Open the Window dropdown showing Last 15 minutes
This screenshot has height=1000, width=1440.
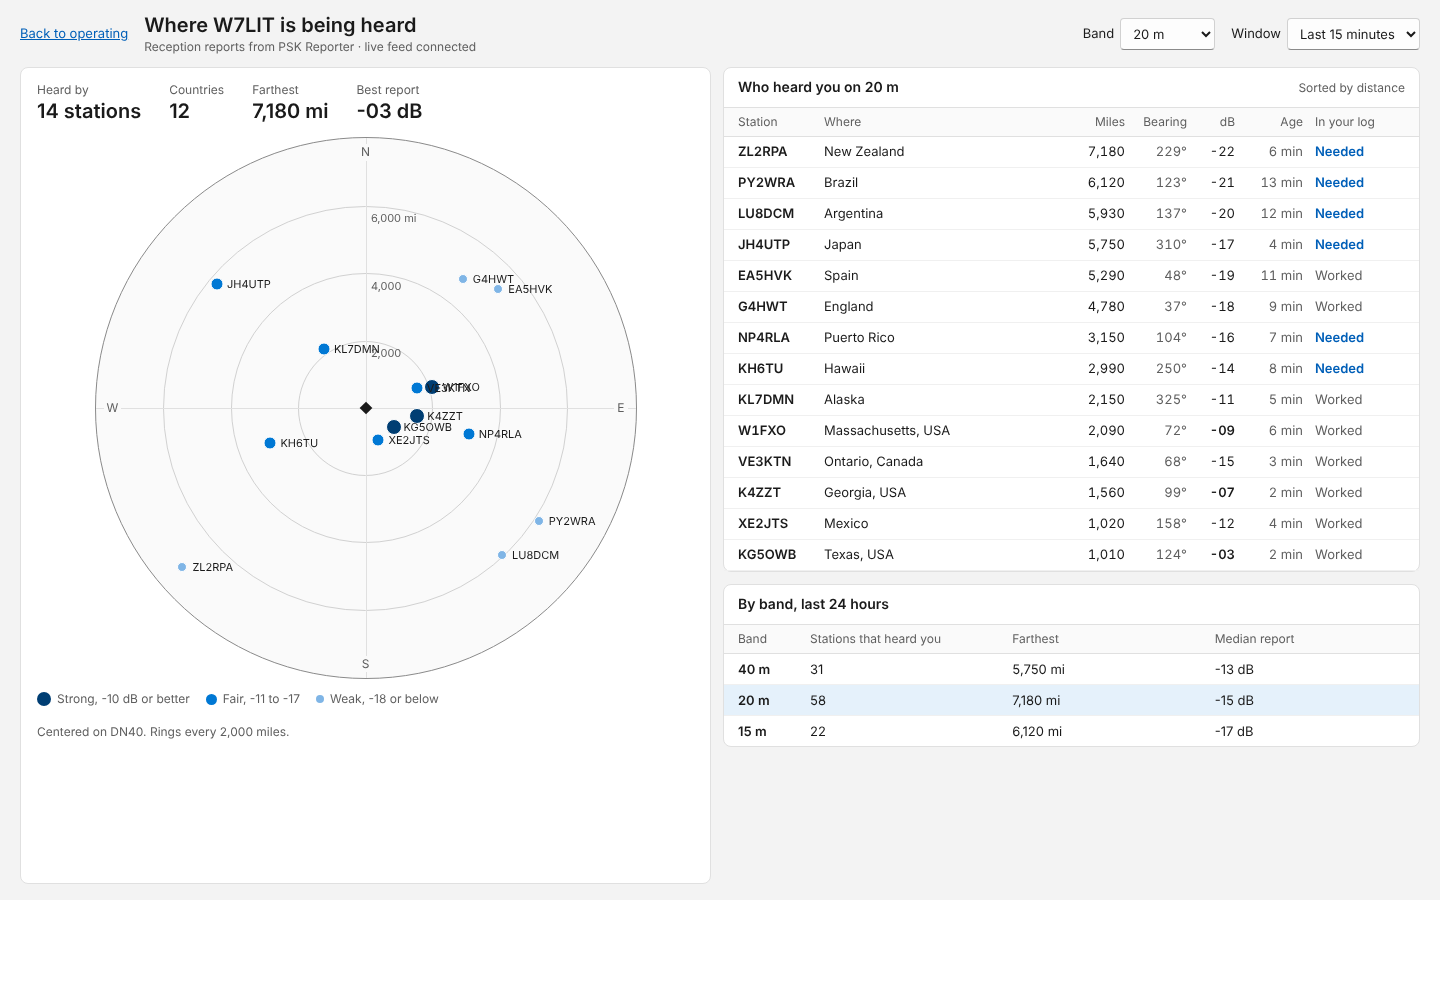pyautogui.click(x=1353, y=34)
